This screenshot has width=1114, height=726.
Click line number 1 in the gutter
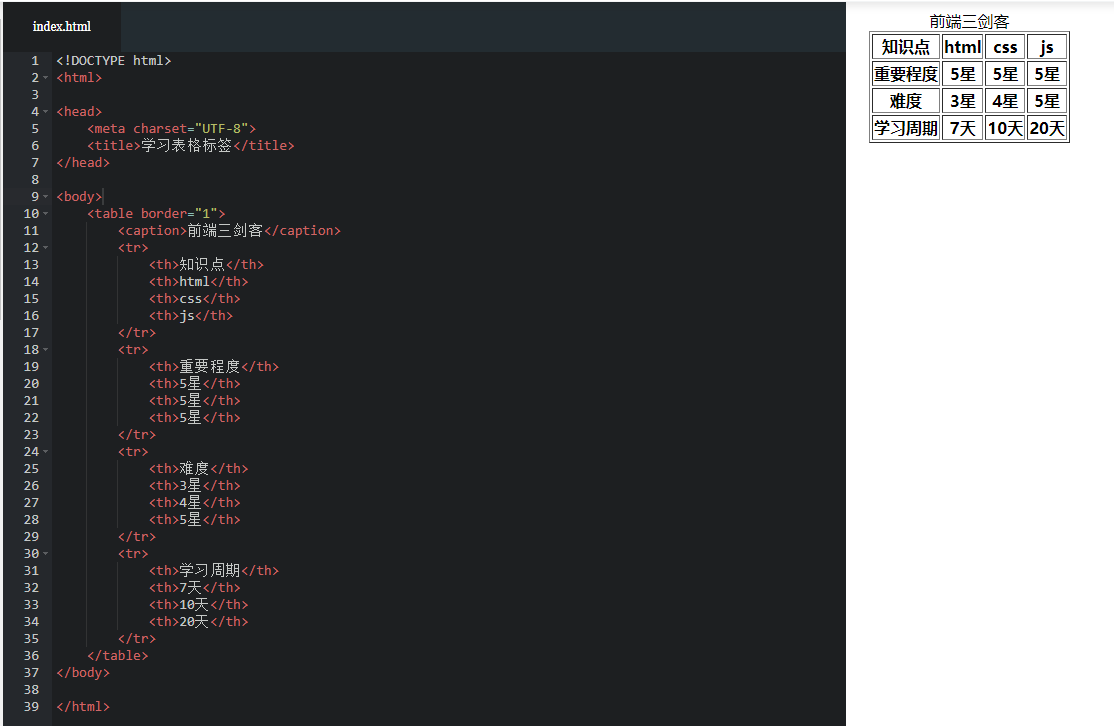(x=34, y=61)
